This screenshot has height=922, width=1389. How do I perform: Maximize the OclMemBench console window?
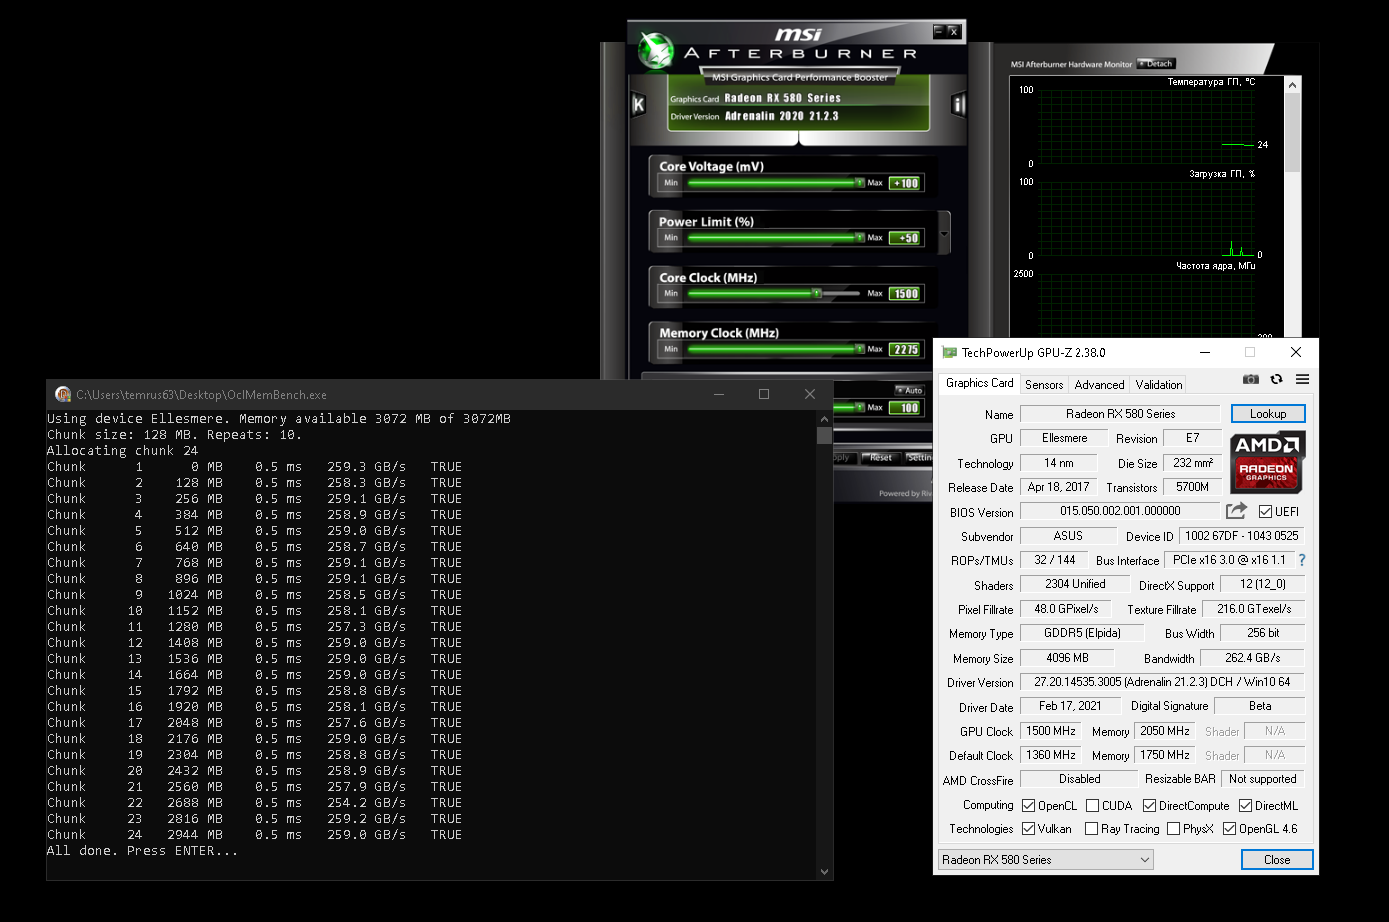[x=764, y=394]
